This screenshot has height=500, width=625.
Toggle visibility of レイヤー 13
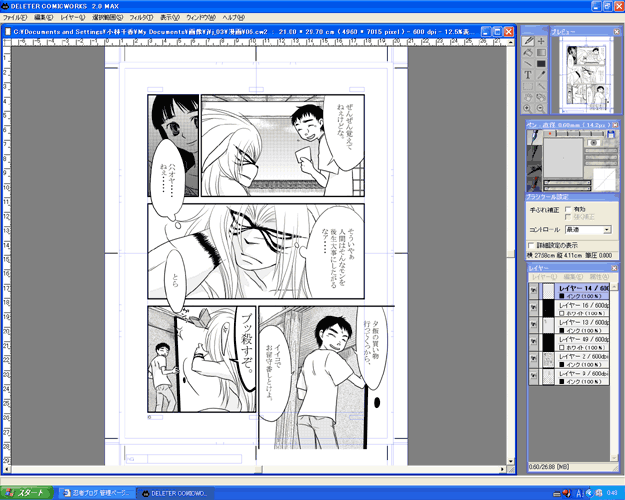click(533, 325)
